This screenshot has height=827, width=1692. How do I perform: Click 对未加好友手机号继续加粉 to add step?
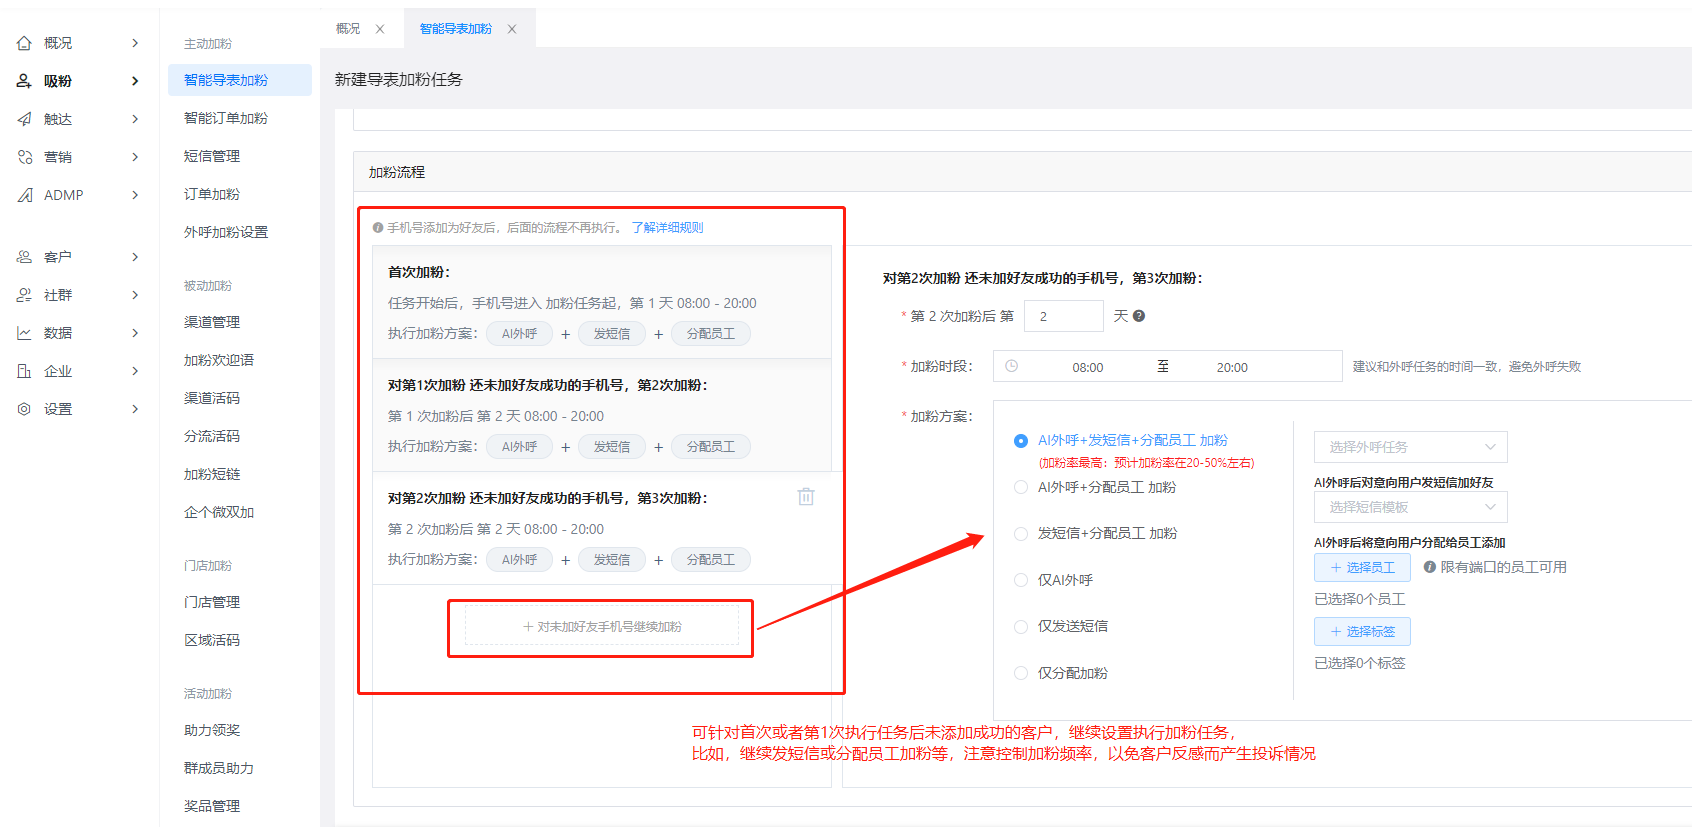(602, 627)
